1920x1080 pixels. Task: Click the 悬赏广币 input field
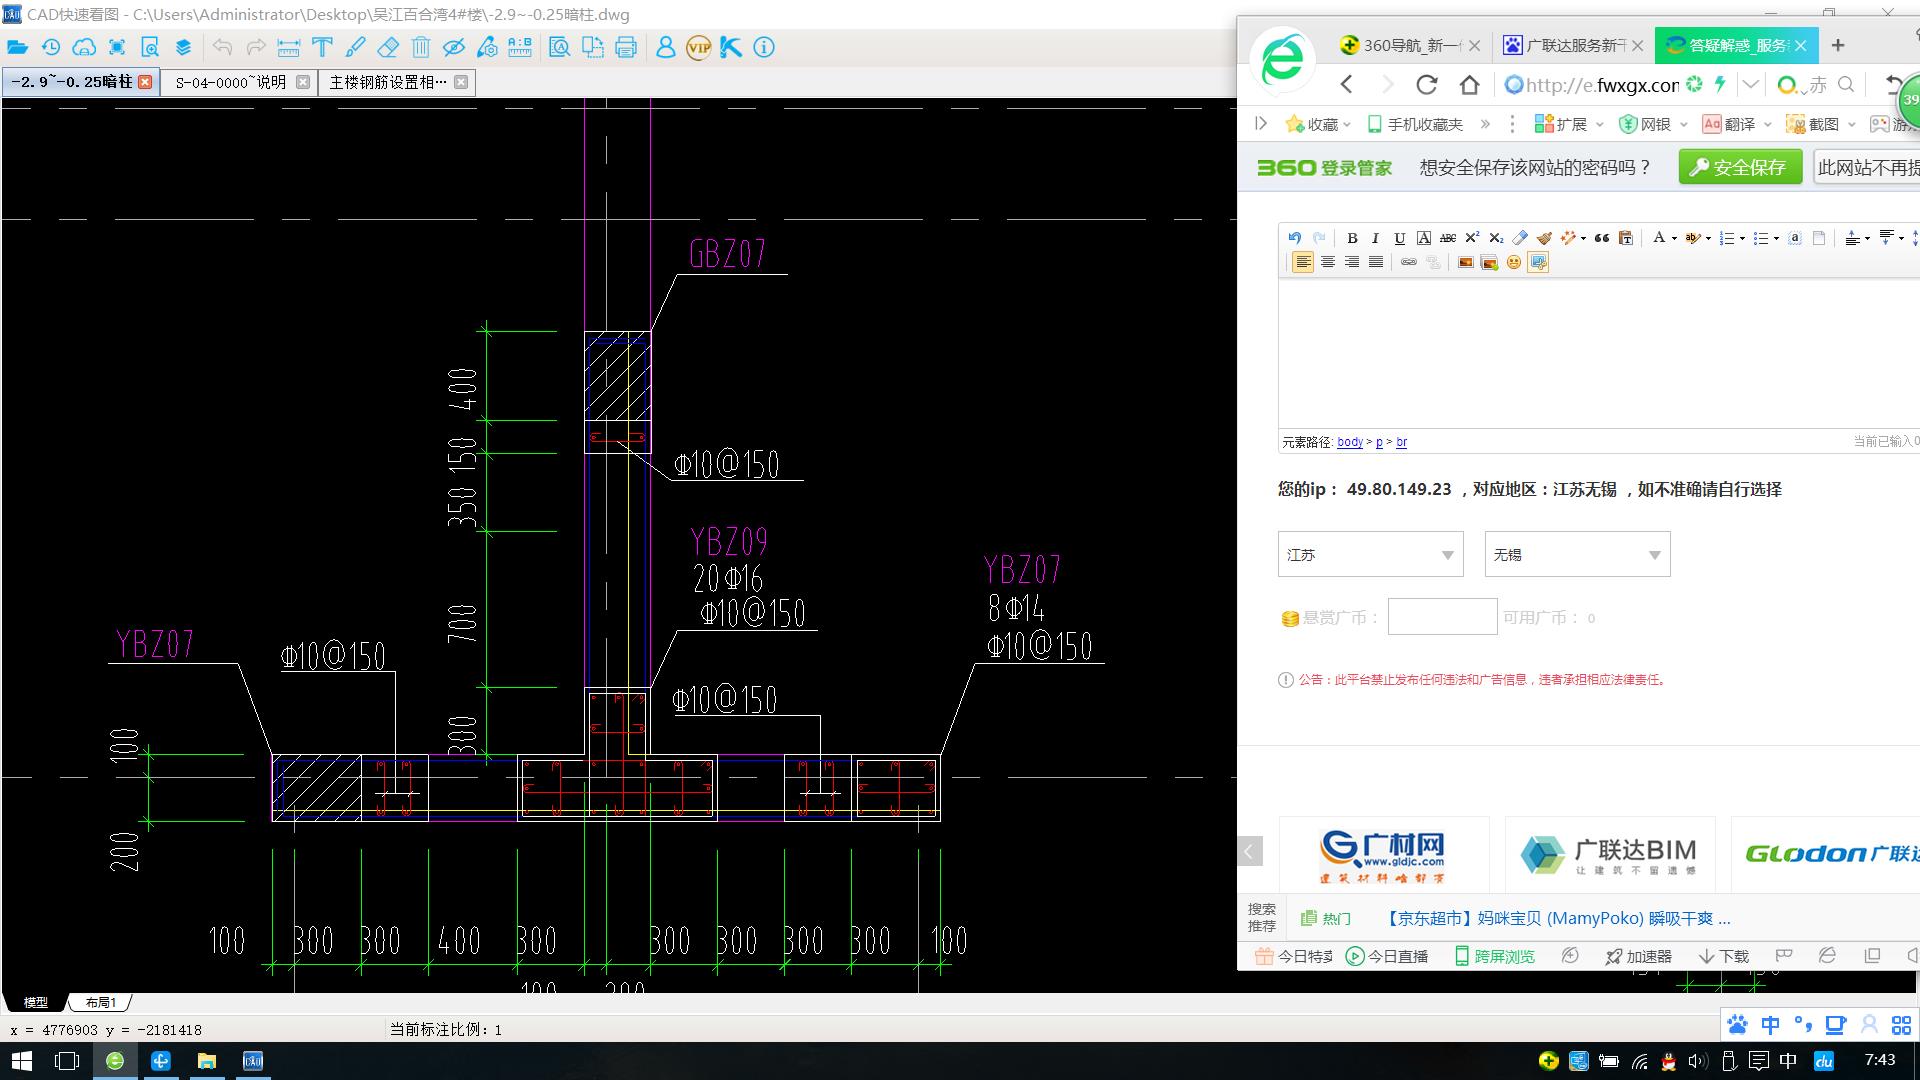pos(1442,617)
